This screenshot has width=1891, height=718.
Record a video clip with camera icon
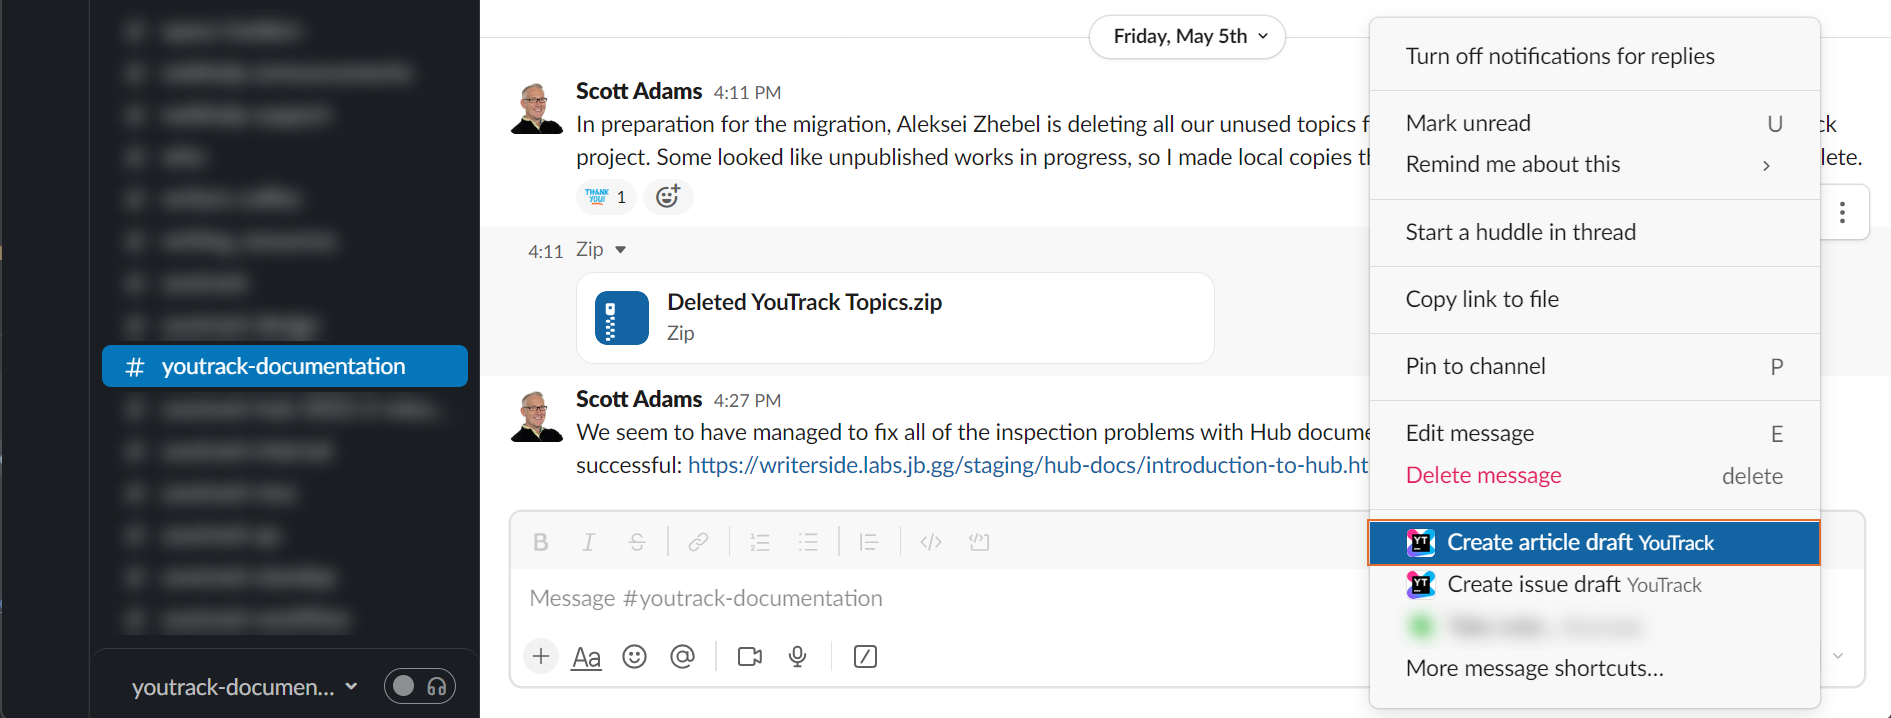point(749,657)
